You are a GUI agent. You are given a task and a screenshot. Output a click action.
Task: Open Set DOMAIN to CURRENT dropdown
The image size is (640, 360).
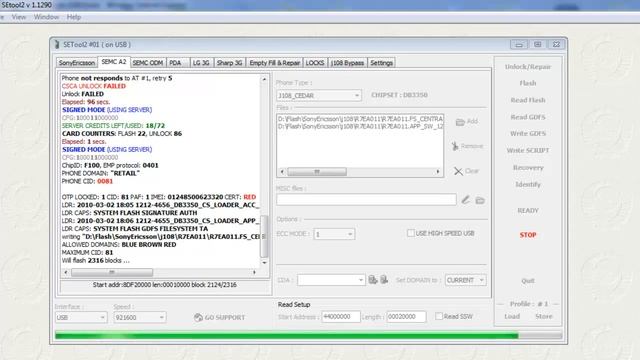tap(465, 280)
